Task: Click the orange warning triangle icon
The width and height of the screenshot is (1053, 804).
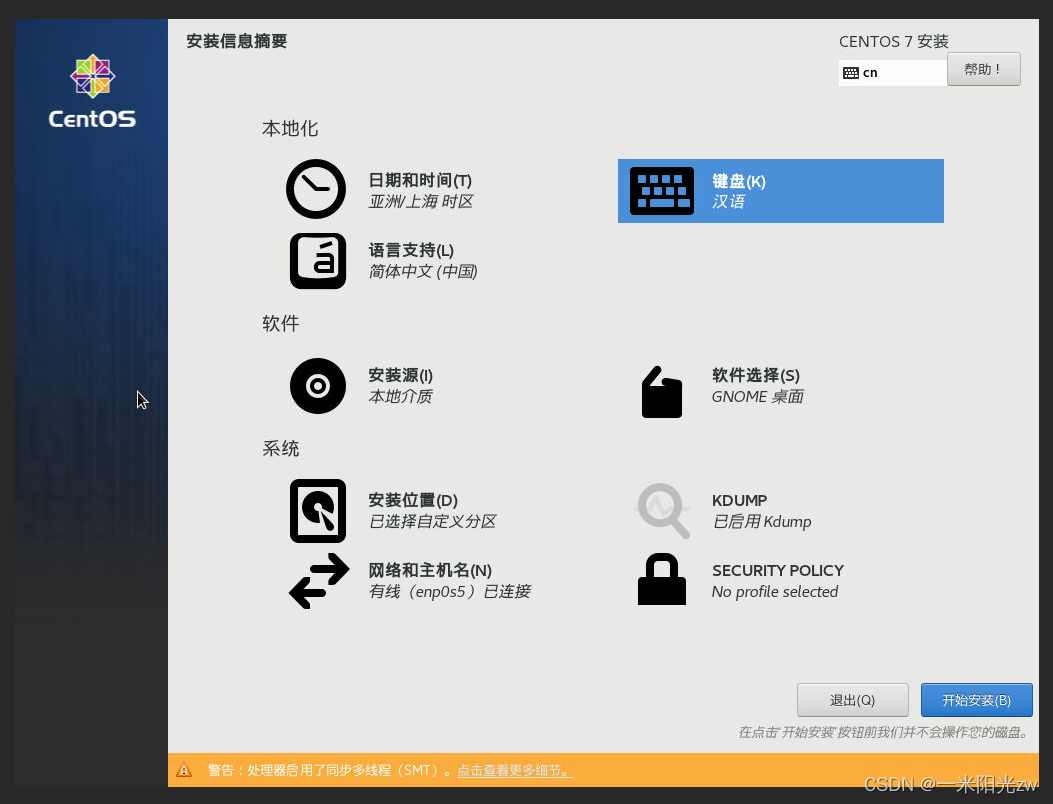Action: (184, 770)
